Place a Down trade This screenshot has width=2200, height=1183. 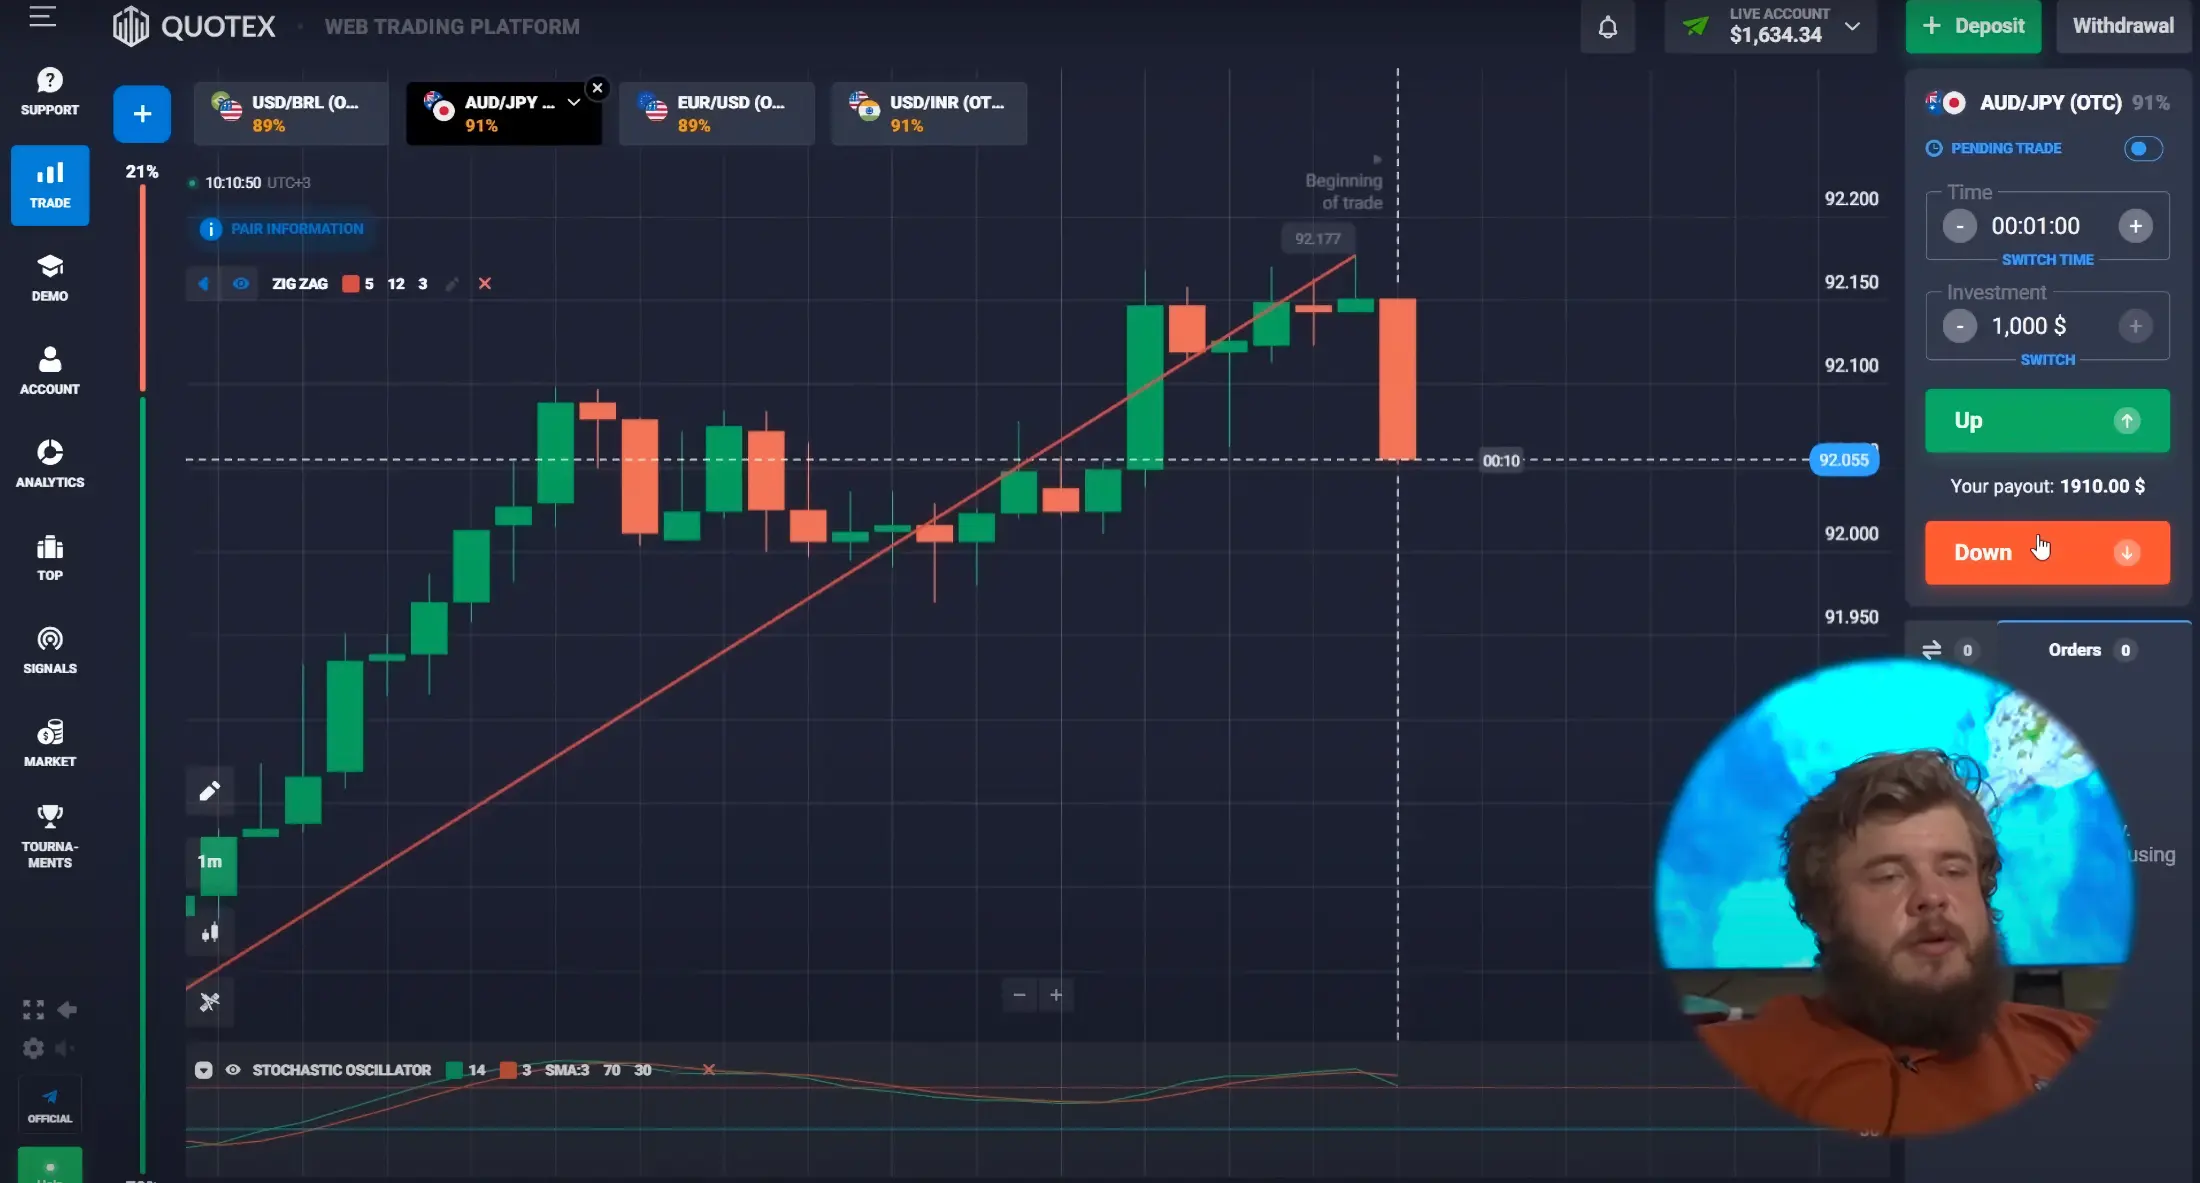tap(2047, 553)
